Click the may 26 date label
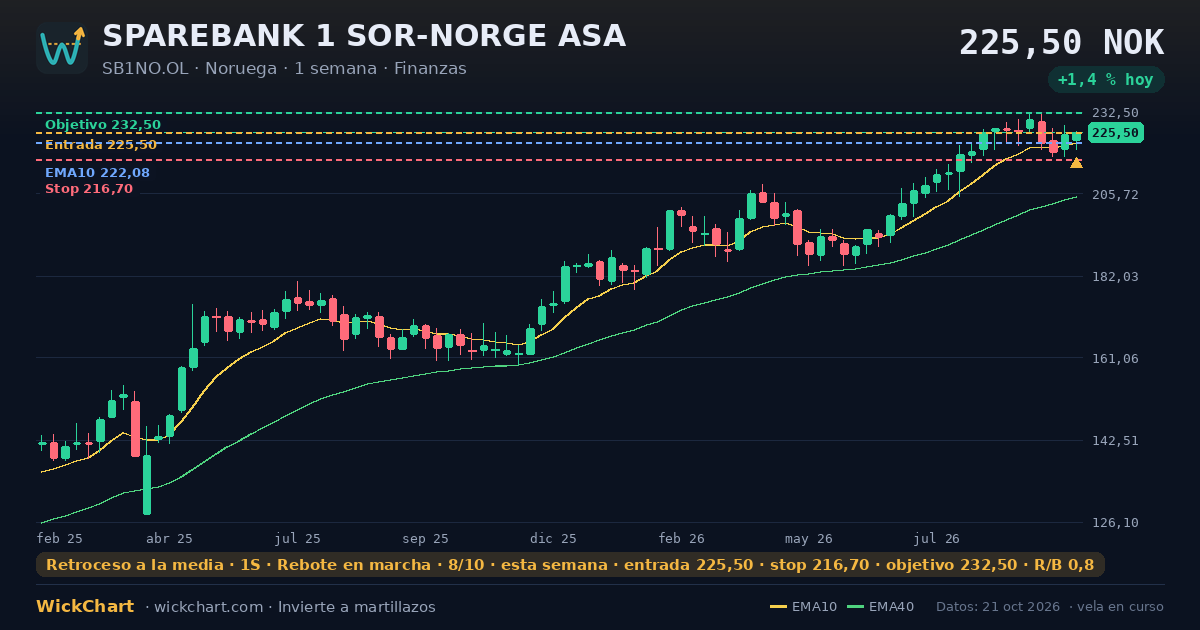The width and height of the screenshot is (1200, 630). coord(809,538)
